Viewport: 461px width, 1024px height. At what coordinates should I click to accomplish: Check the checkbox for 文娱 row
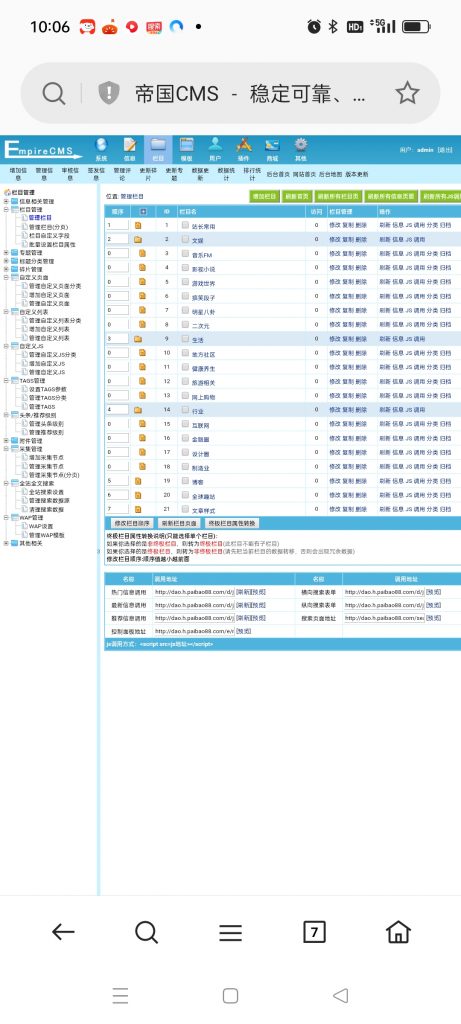pyautogui.click(x=185, y=240)
